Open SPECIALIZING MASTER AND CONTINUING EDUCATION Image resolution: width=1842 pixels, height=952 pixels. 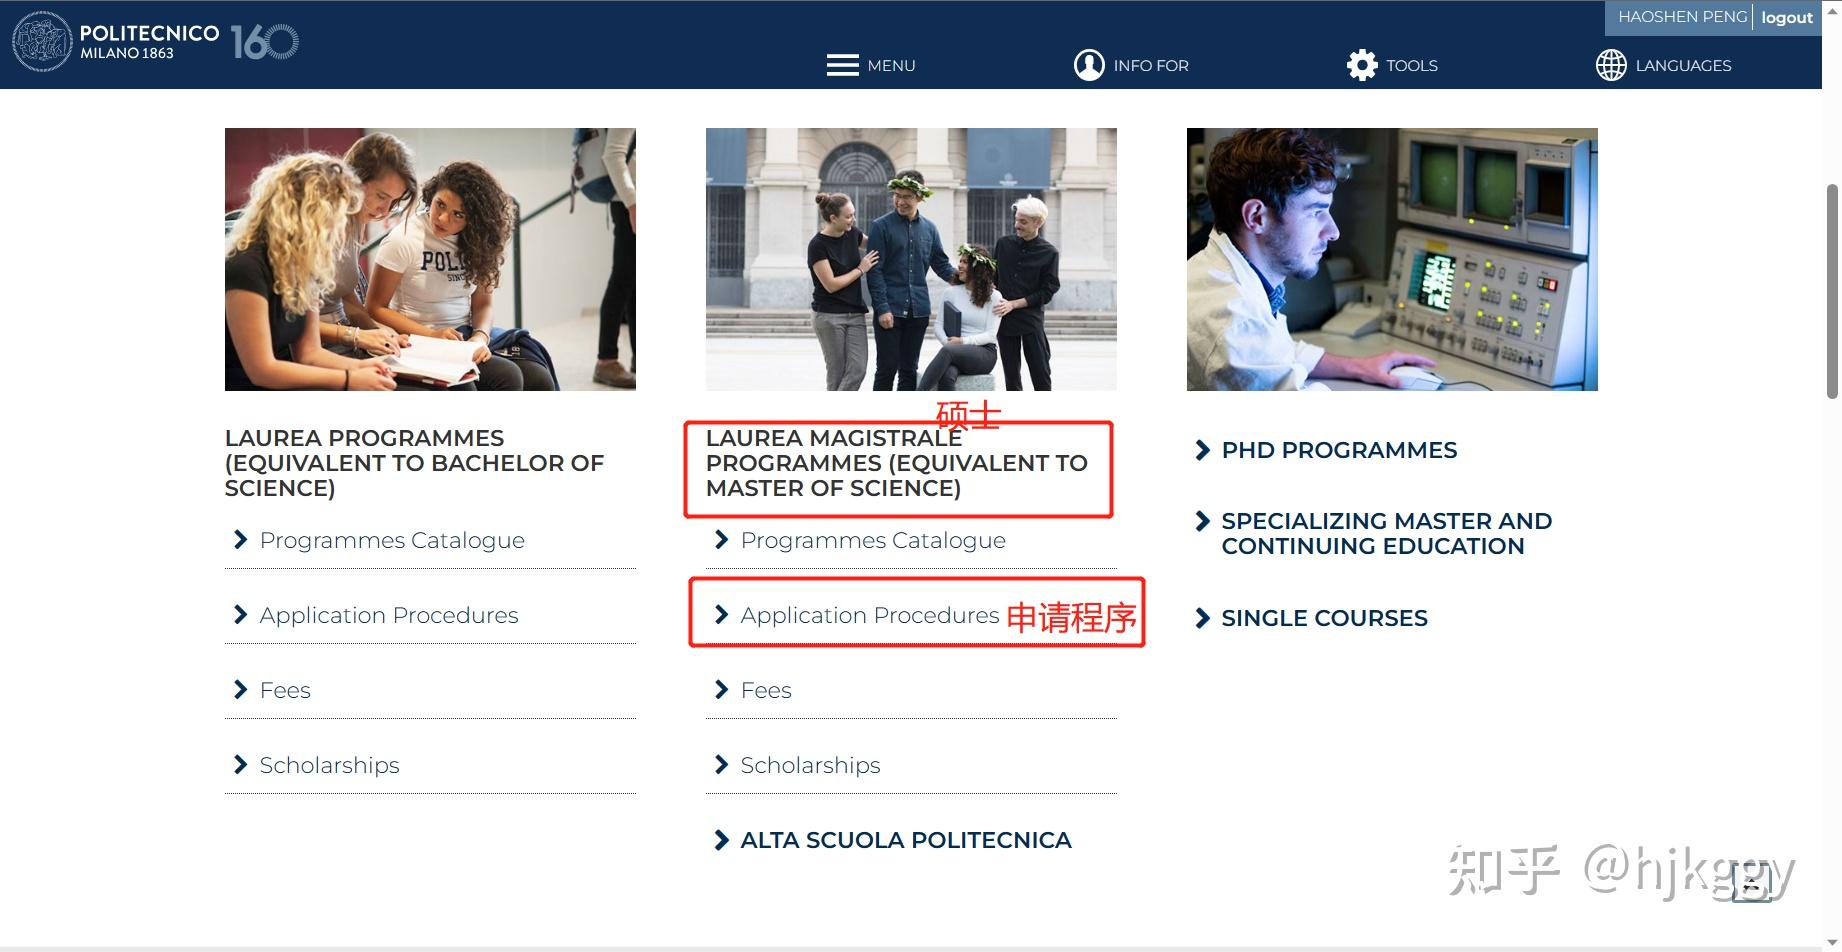point(1387,533)
